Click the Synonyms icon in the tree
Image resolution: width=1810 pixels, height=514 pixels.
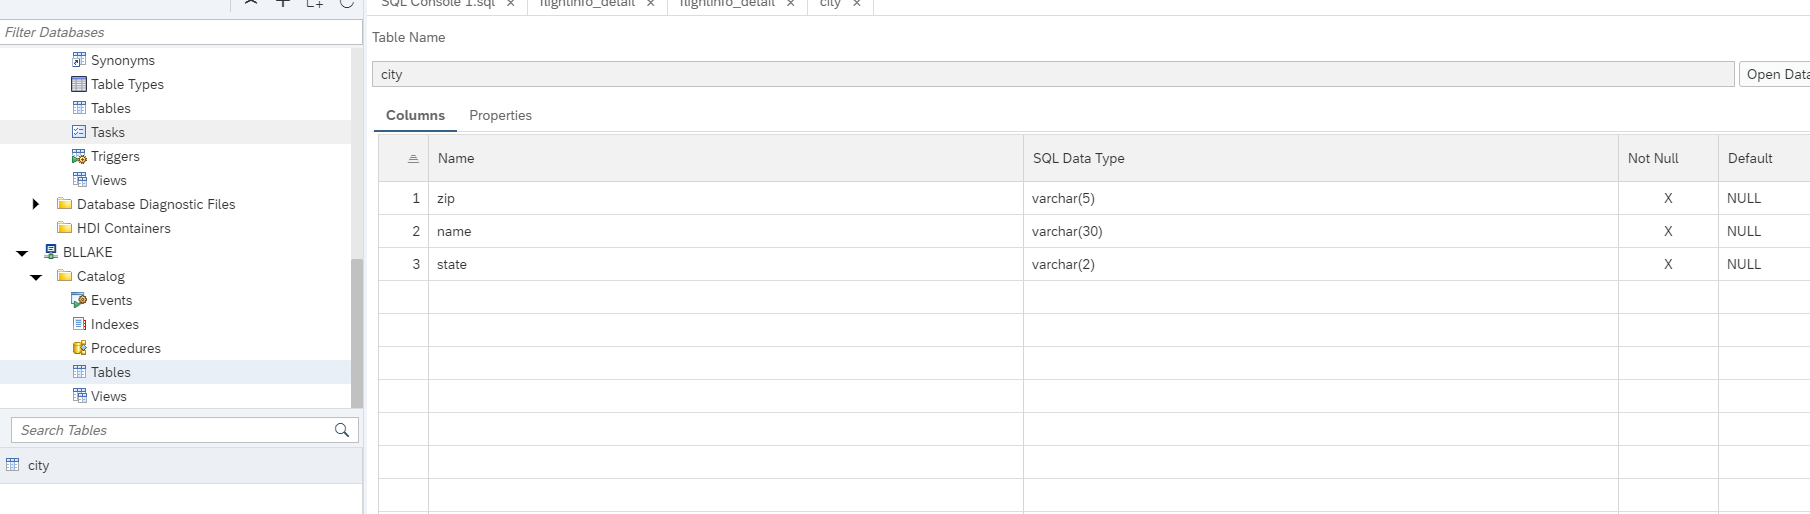(x=79, y=60)
